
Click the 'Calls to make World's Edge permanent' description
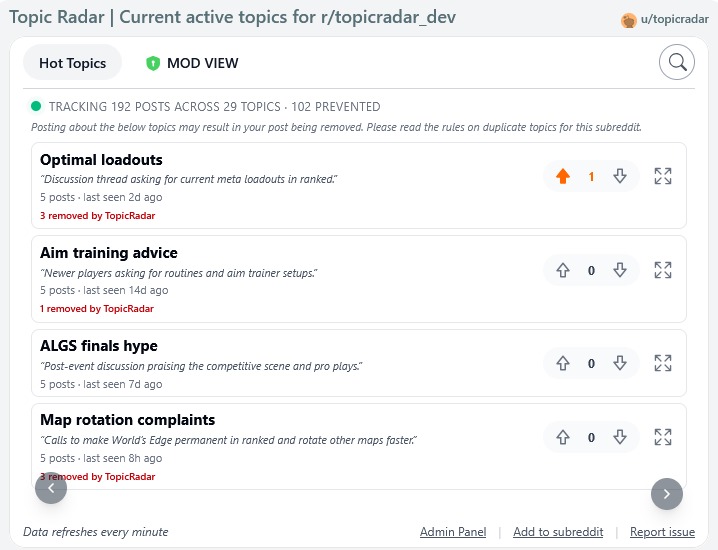tap(228, 440)
